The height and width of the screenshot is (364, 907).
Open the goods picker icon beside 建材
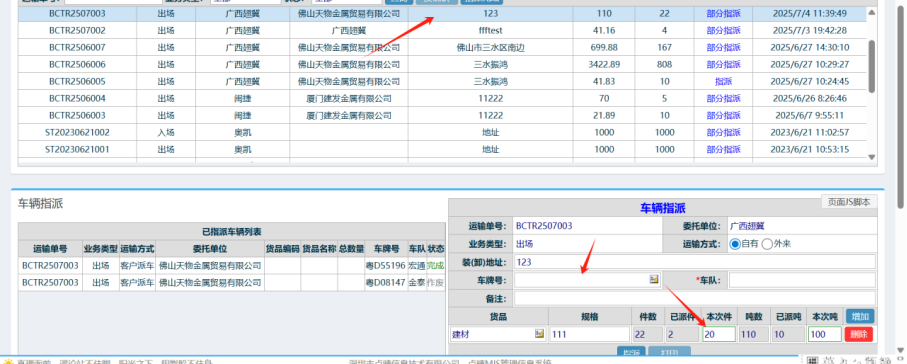coord(540,334)
